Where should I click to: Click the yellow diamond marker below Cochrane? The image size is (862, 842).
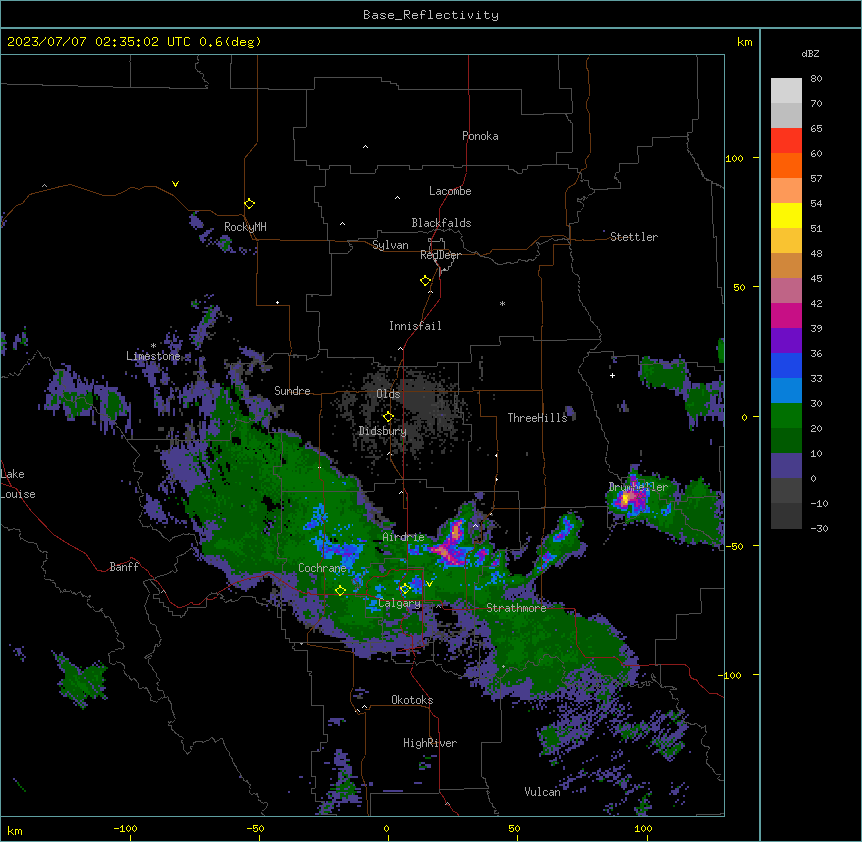pyautogui.click(x=340, y=591)
